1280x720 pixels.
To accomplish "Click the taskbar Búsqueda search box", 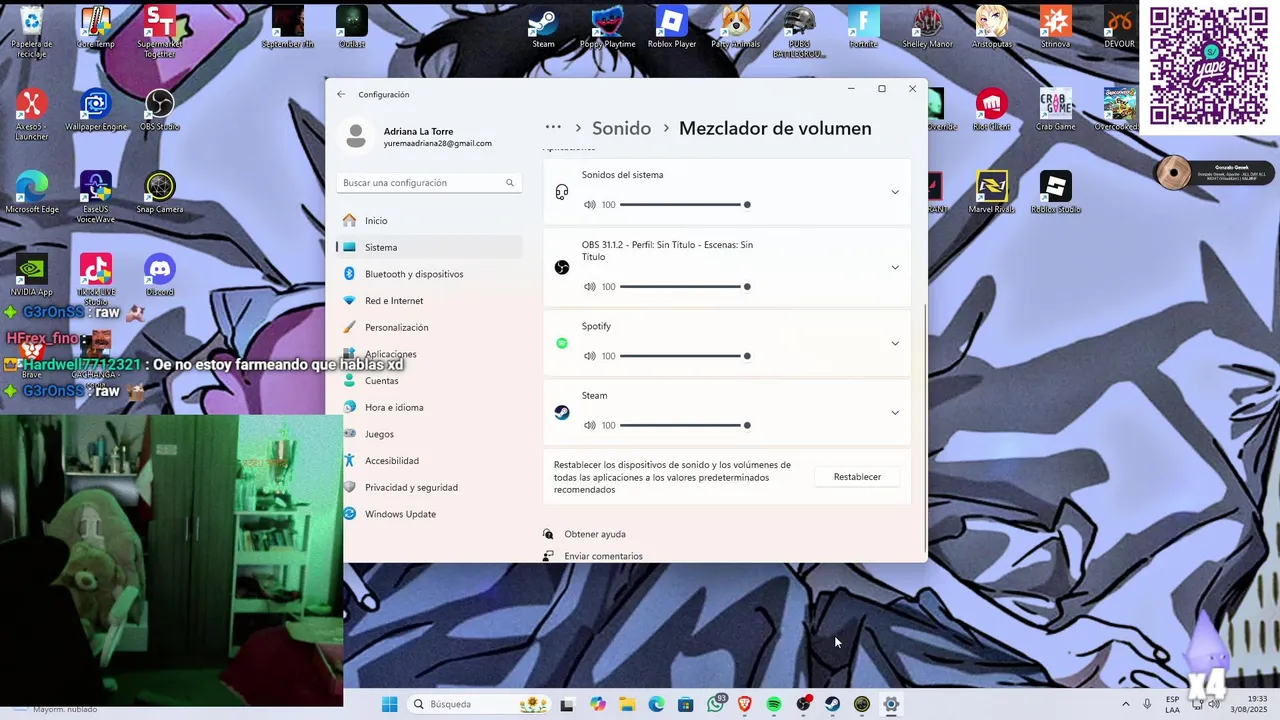I will coord(480,704).
